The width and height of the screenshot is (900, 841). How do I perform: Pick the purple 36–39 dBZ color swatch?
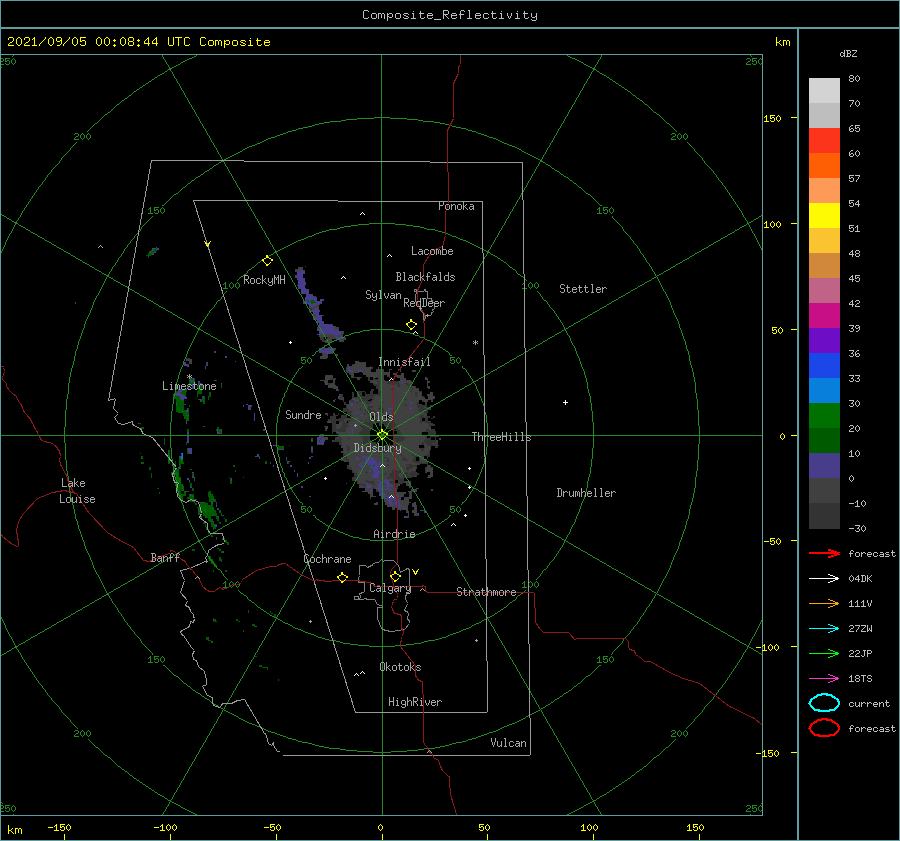[824, 340]
